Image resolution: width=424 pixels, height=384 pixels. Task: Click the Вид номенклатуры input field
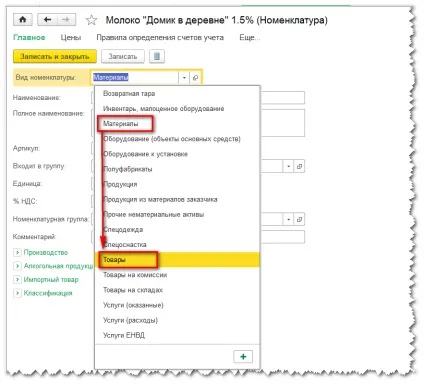tap(135, 78)
